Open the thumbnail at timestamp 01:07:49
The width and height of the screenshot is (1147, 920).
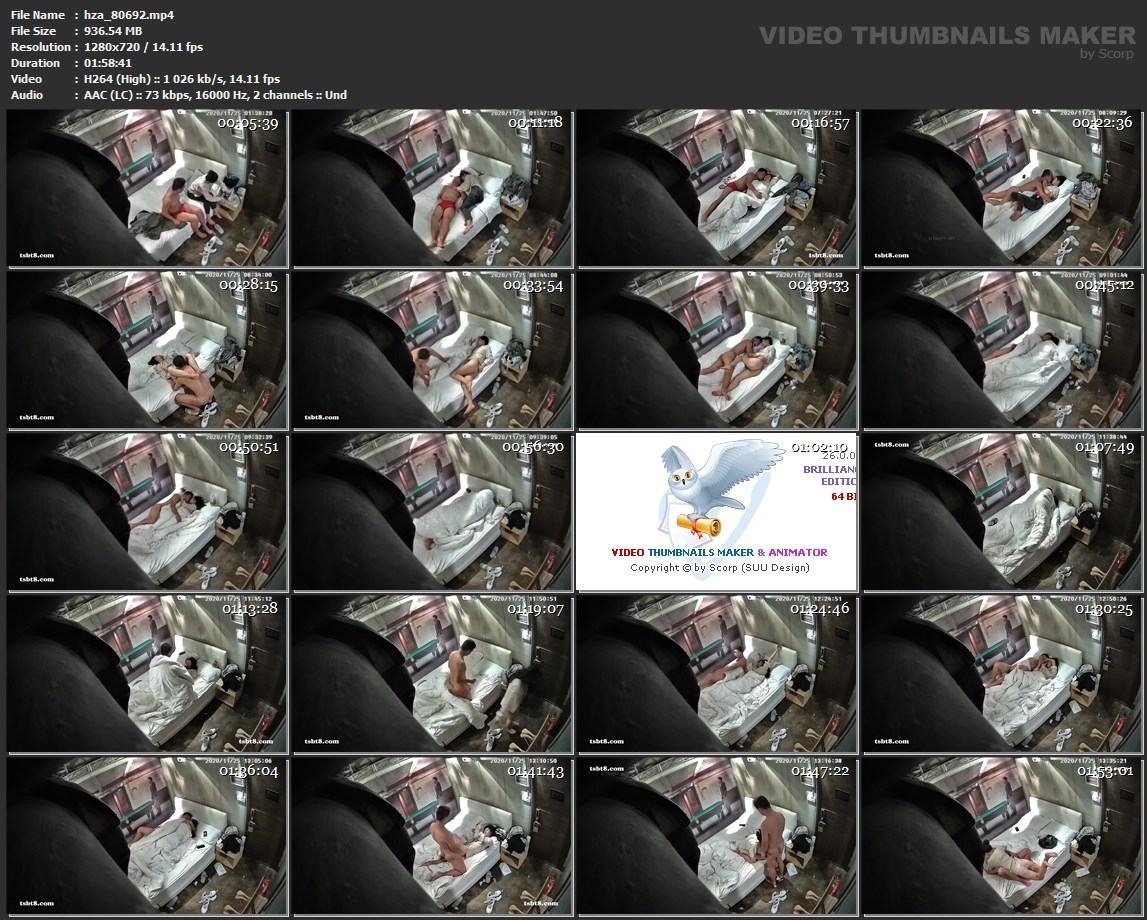(1003, 512)
